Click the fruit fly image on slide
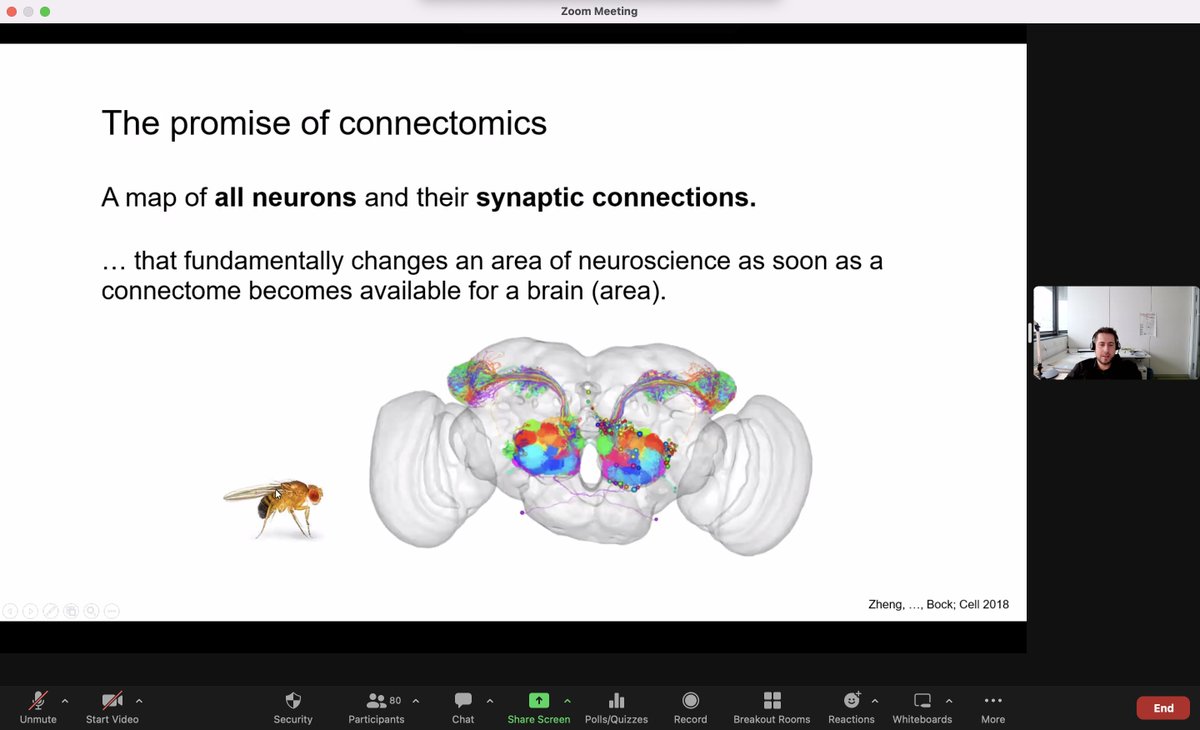Viewport: 1200px width, 730px height. [x=273, y=508]
